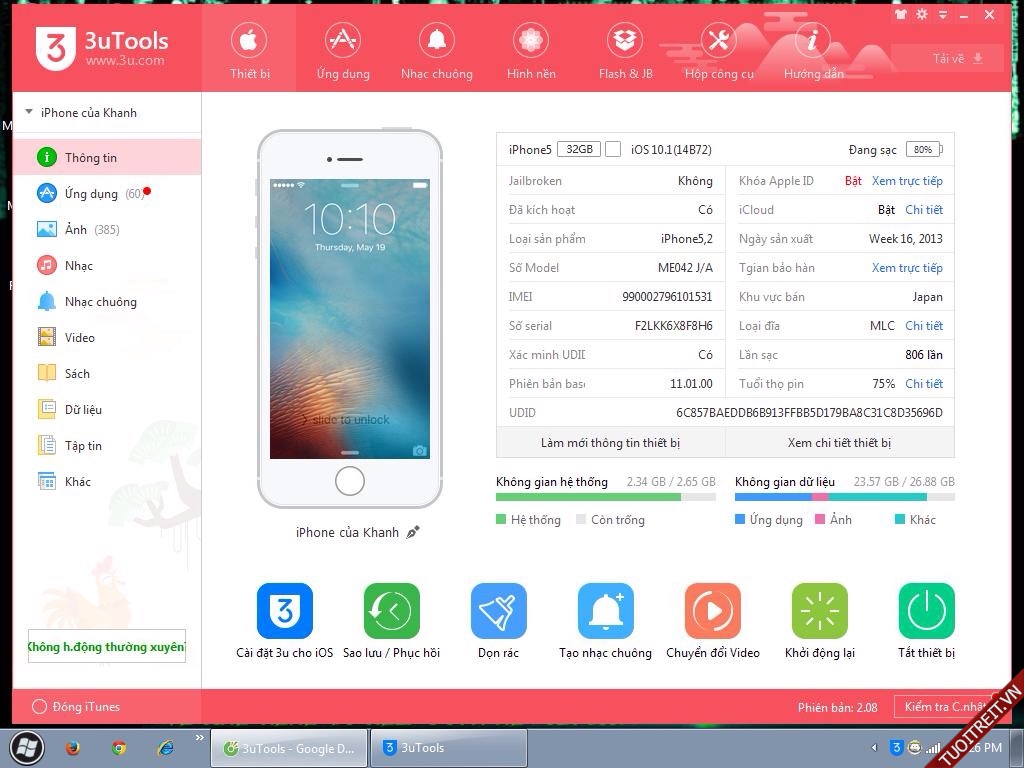The height and width of the screenshot is (768, 1024).
Task: Collapse the iPhone của Khanh device tree
Action: (29, 113)
